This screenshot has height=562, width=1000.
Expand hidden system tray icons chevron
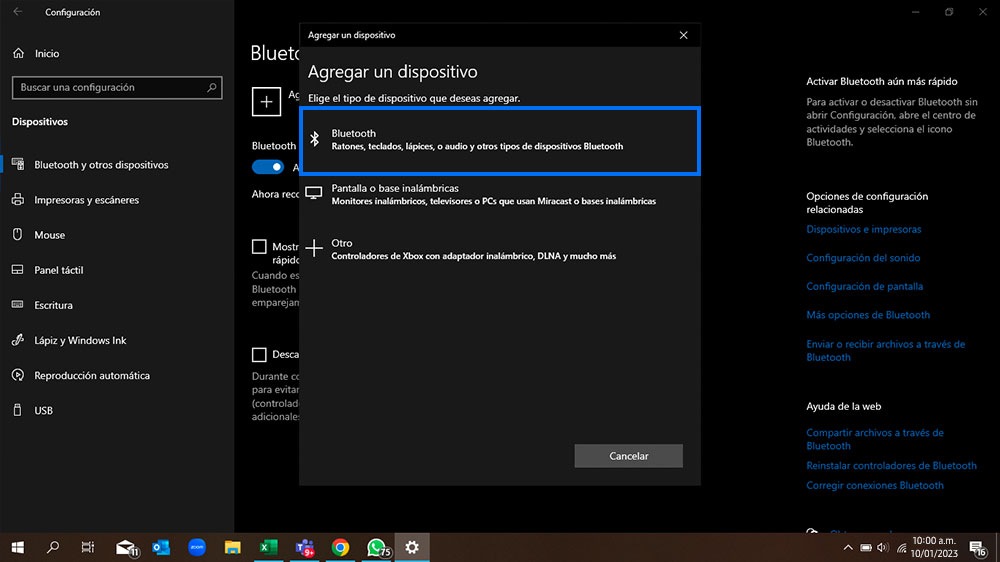click(848, 547)
